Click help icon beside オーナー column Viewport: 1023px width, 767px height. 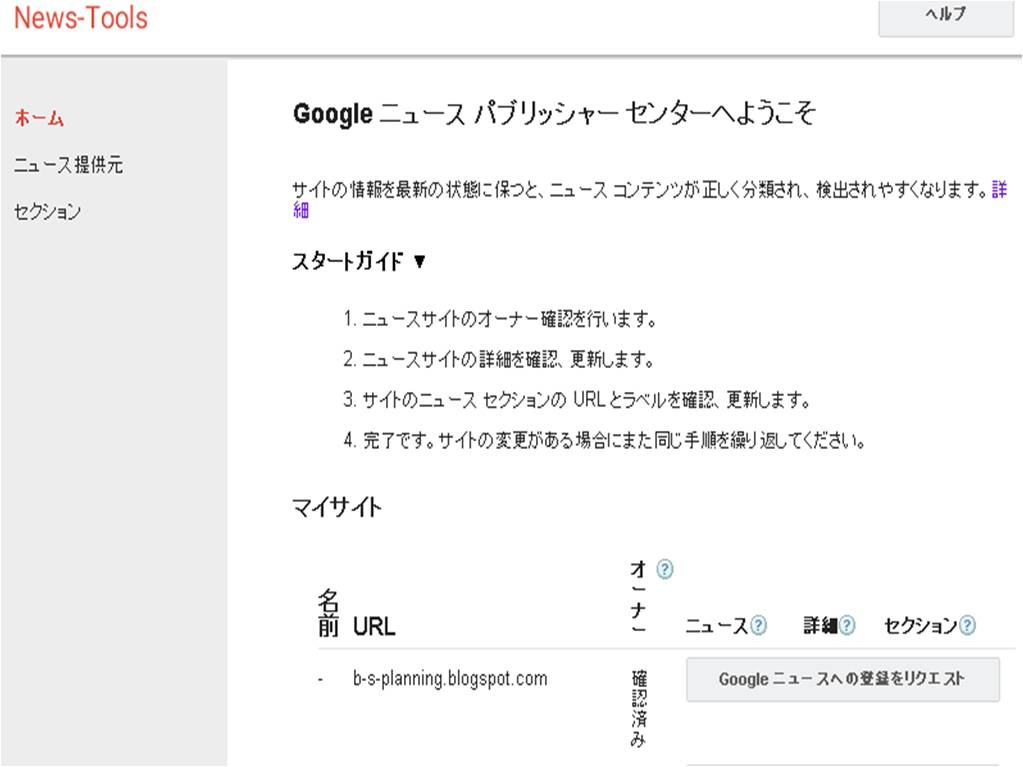(664, 569)
